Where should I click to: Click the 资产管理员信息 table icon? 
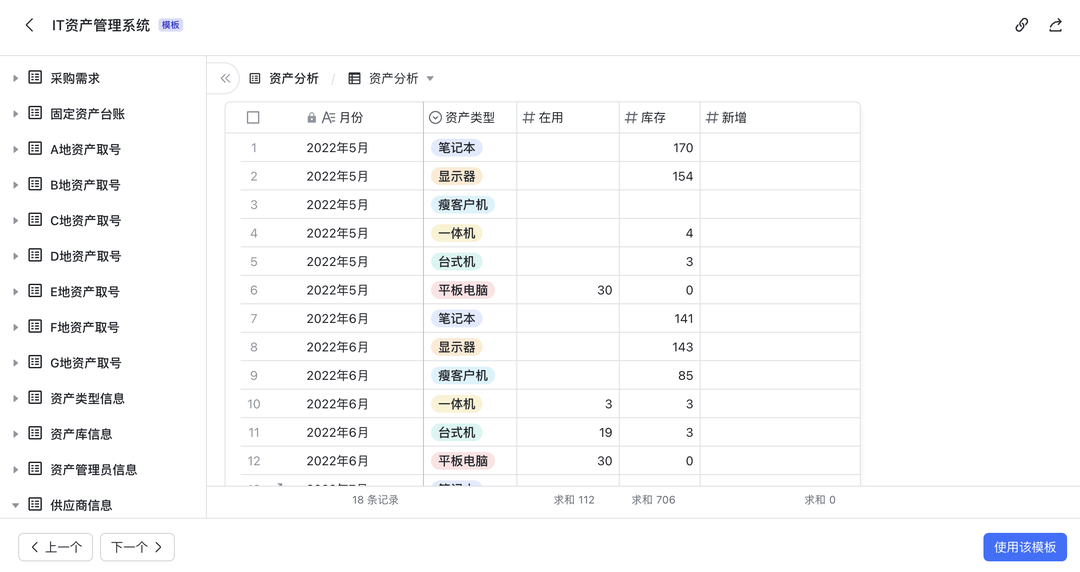tap(35, 469)
